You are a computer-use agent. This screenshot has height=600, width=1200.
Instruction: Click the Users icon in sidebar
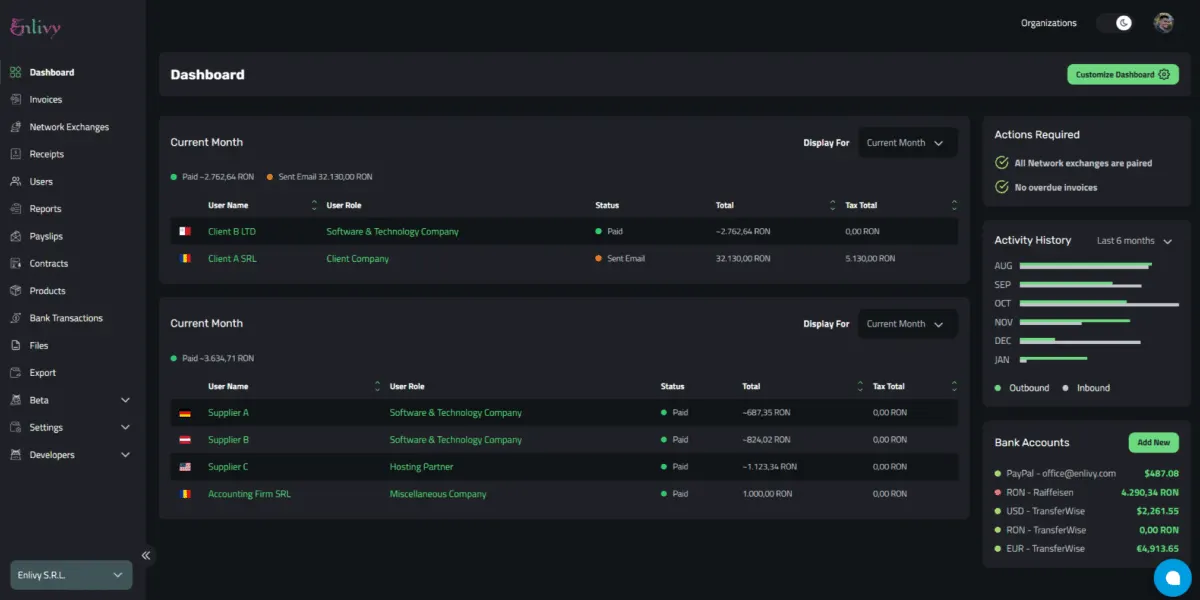(15, 182)
